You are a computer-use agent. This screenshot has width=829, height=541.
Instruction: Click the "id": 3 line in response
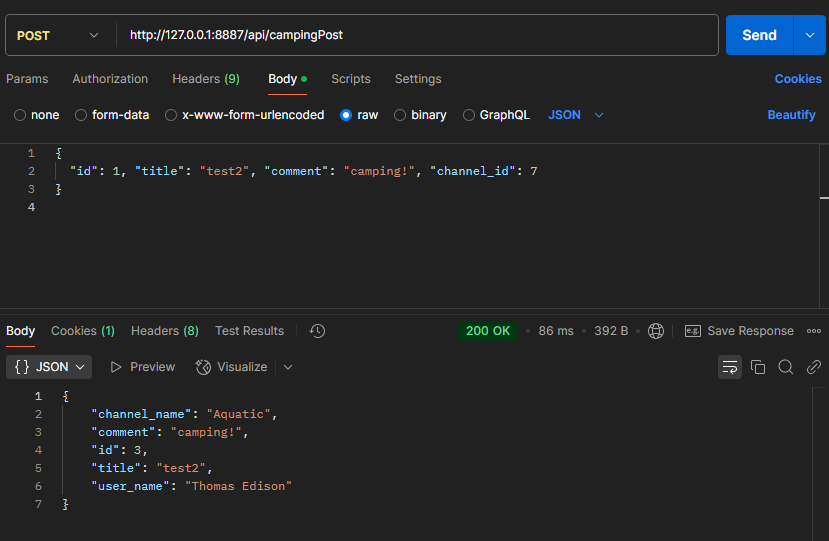[x=119, y=450]
